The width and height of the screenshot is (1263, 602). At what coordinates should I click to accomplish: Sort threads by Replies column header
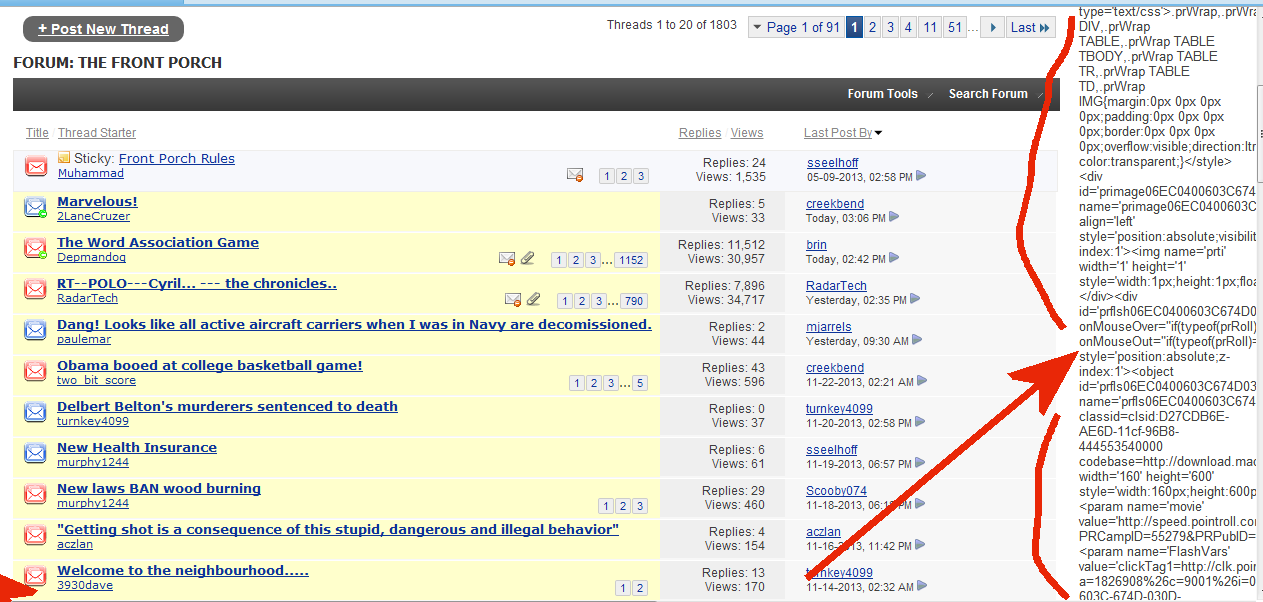pyautogui.click(x=699, y=133)
